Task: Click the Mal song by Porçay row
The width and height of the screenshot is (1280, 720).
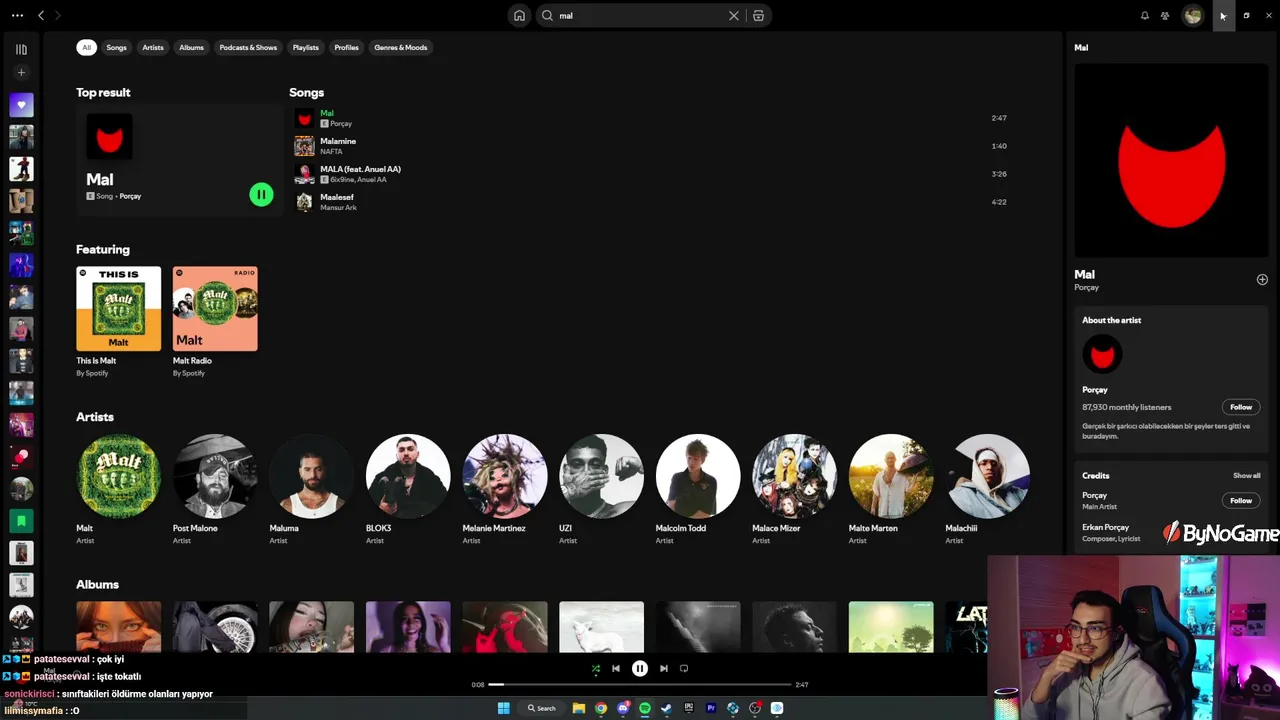Action: point(650,118)
